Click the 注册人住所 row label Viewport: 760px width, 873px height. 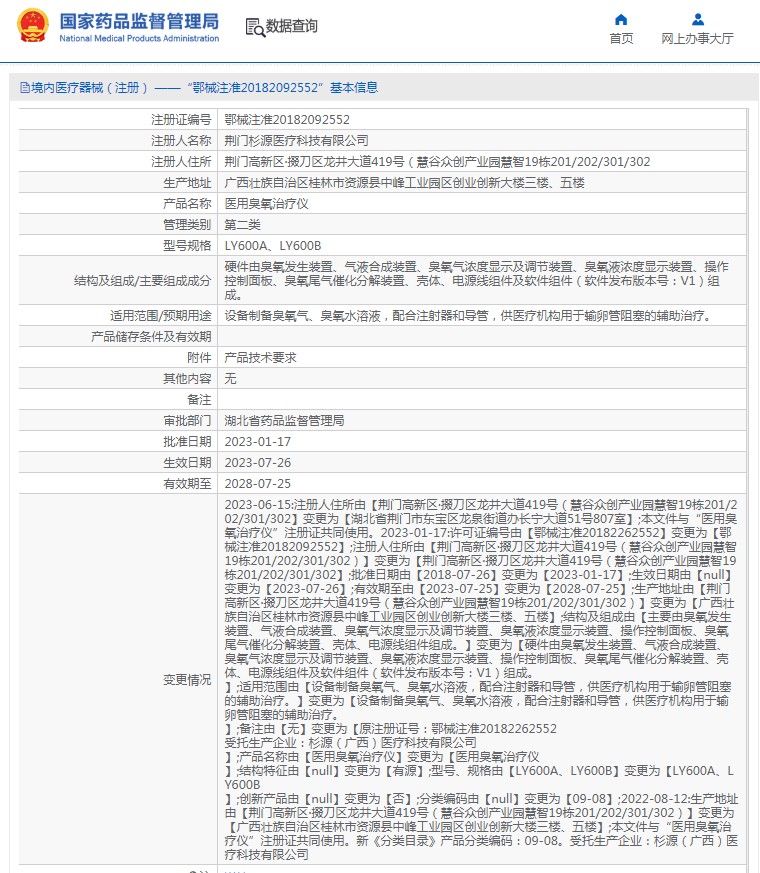click(181, 162)
